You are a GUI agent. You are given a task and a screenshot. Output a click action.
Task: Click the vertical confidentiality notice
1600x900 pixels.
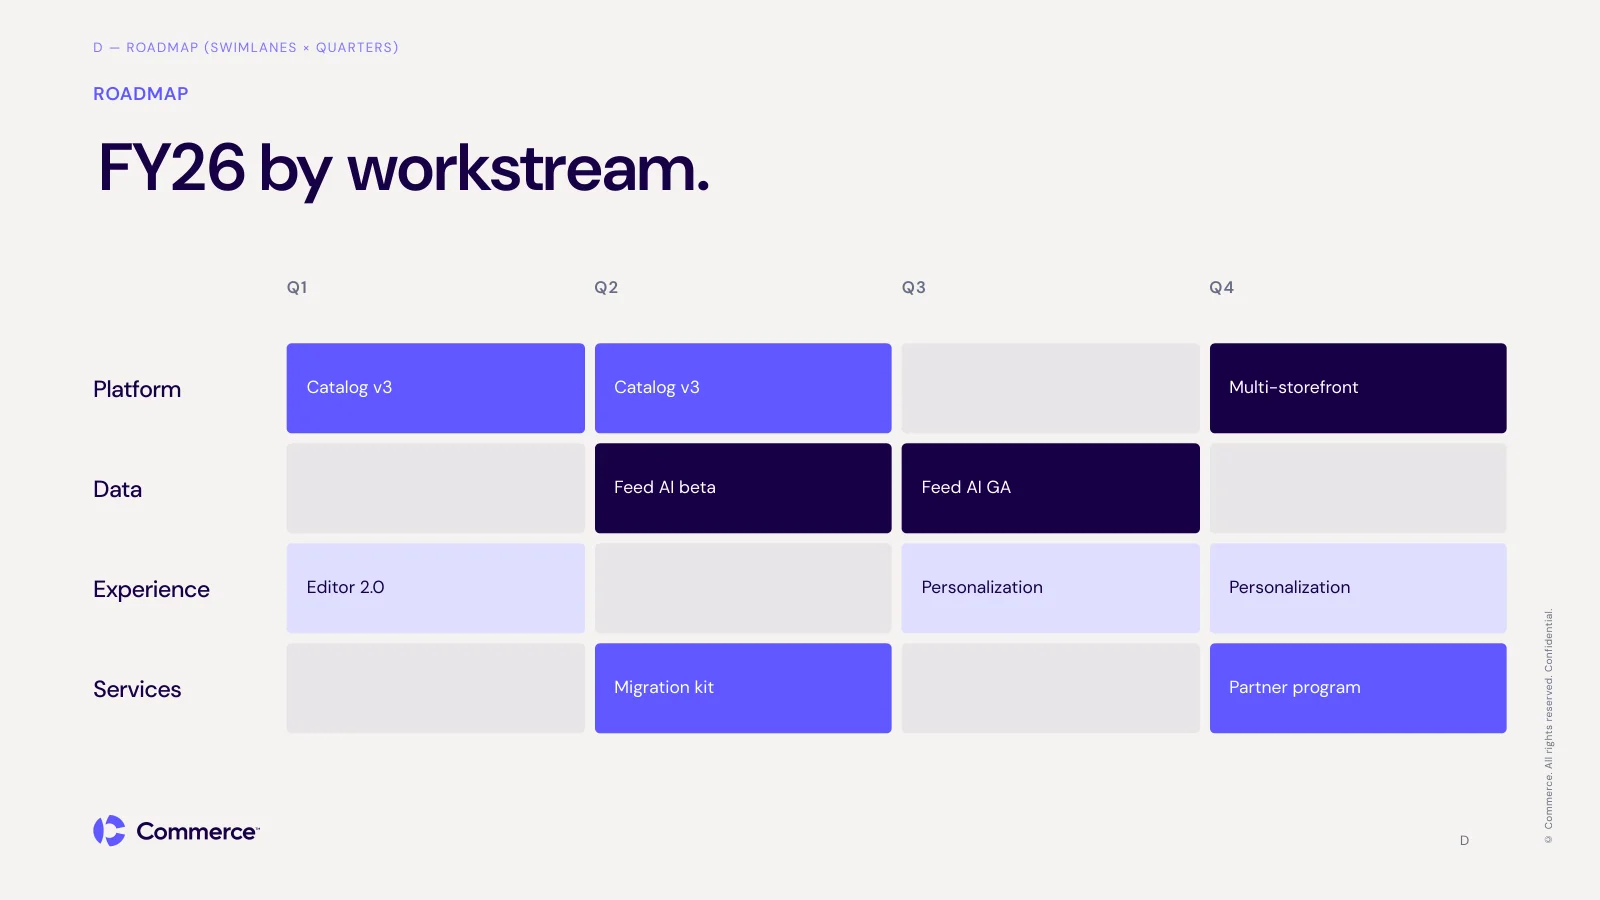point(1548,726)
